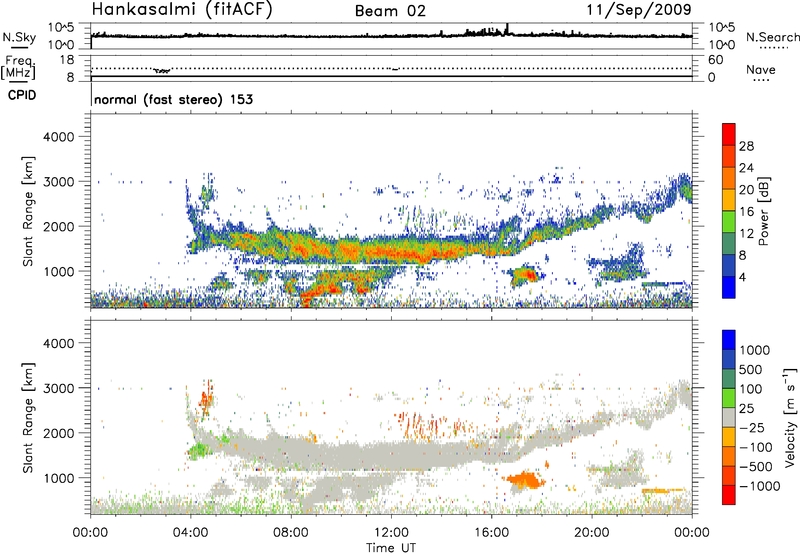Image resolution: width=800 pixels, height=554 pixels.
Task: Click the 4 label on power colorbar
Action: pos(742,277)
